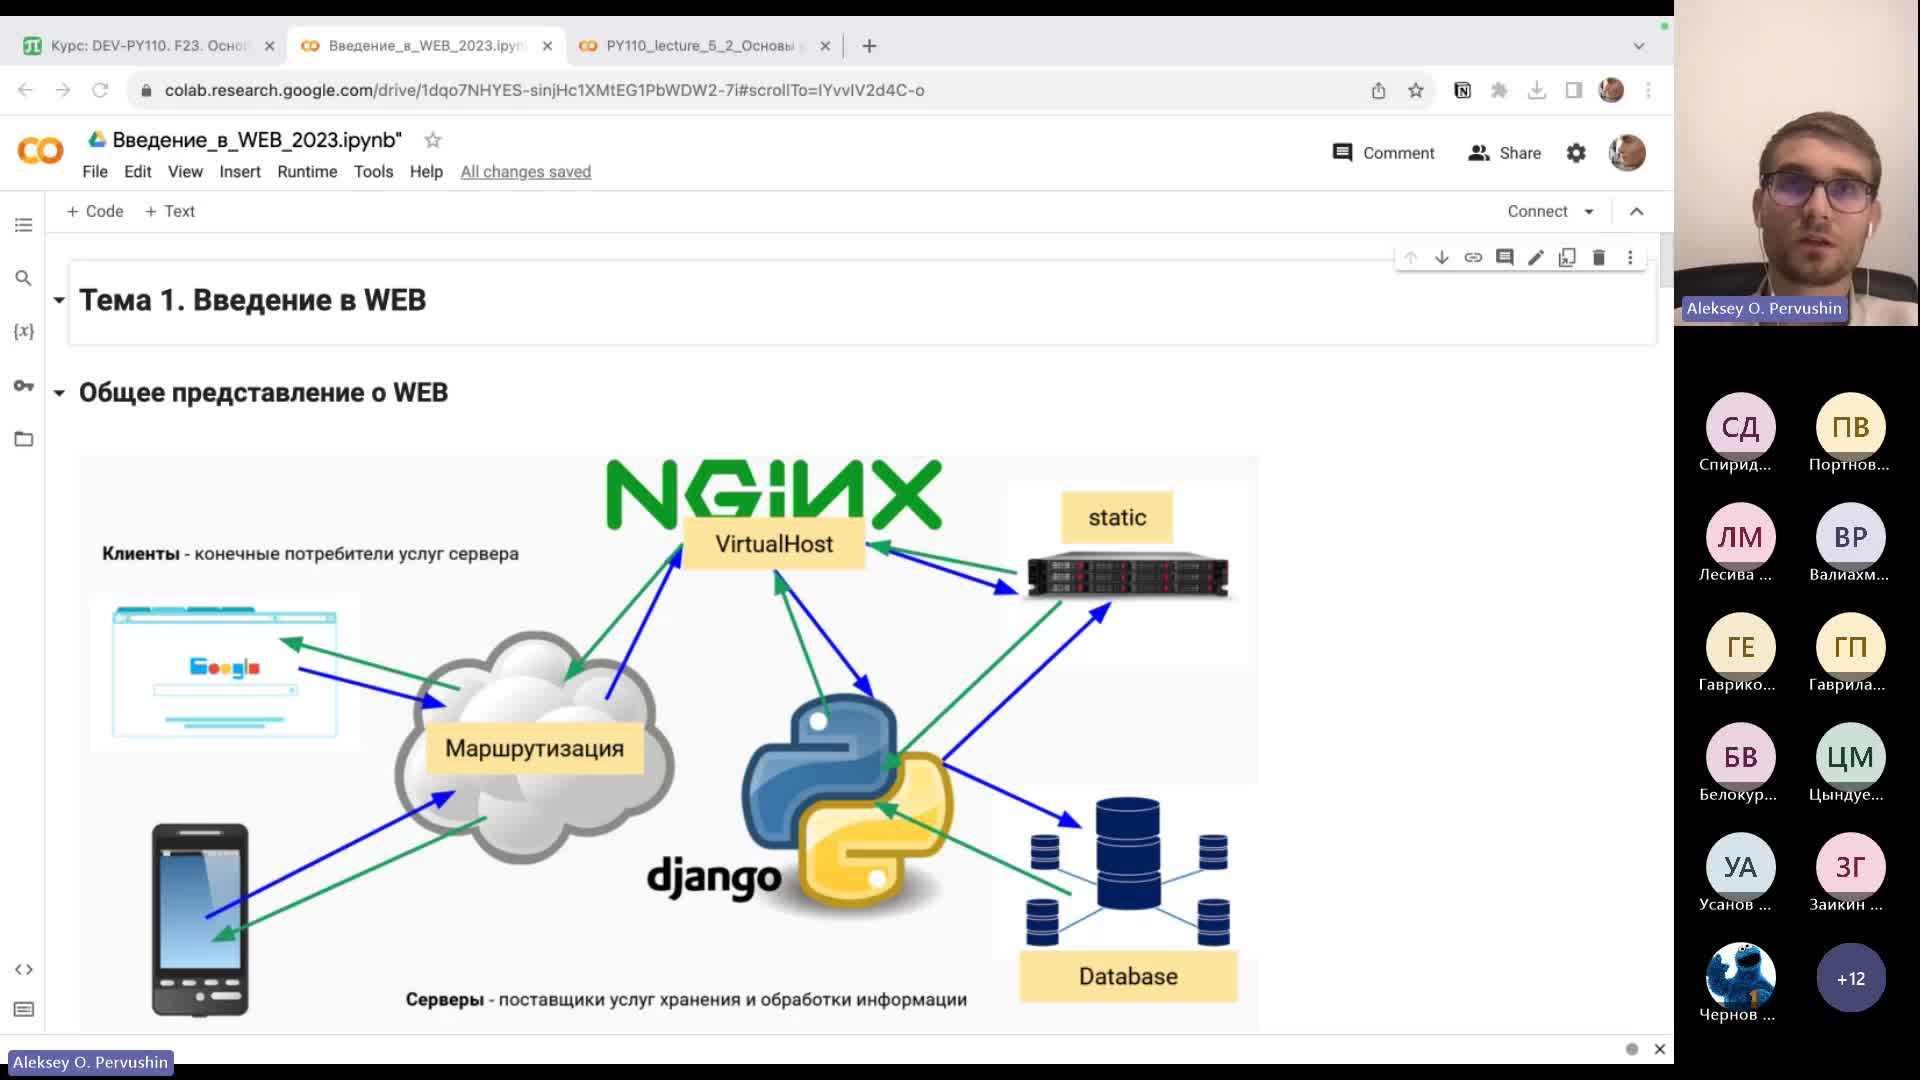Delete the cell with the trash icon

click(1599, 258)
